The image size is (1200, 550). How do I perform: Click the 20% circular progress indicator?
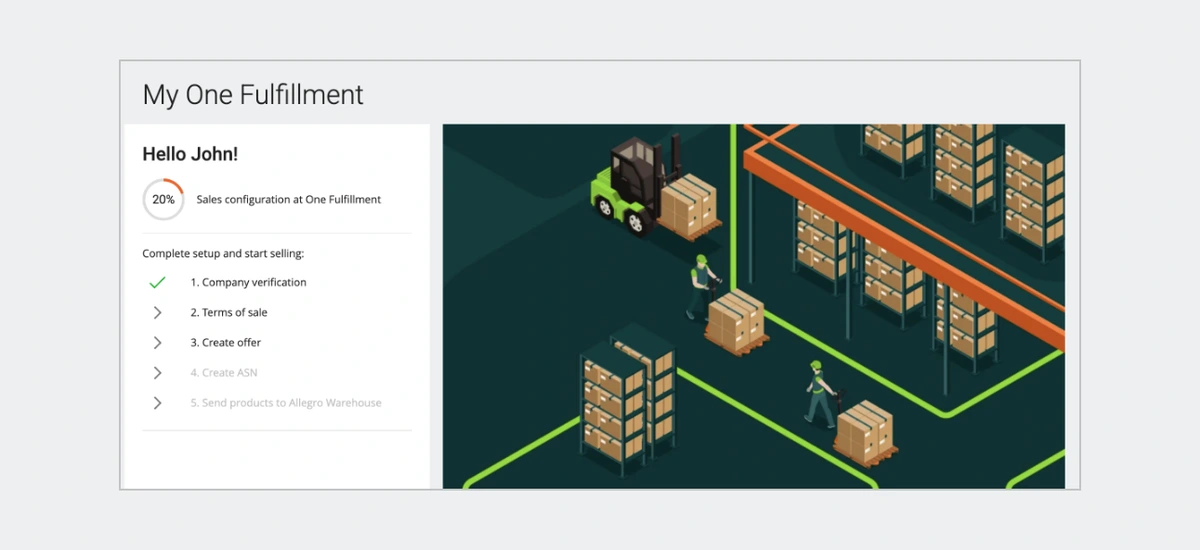(x=163, y=199)
